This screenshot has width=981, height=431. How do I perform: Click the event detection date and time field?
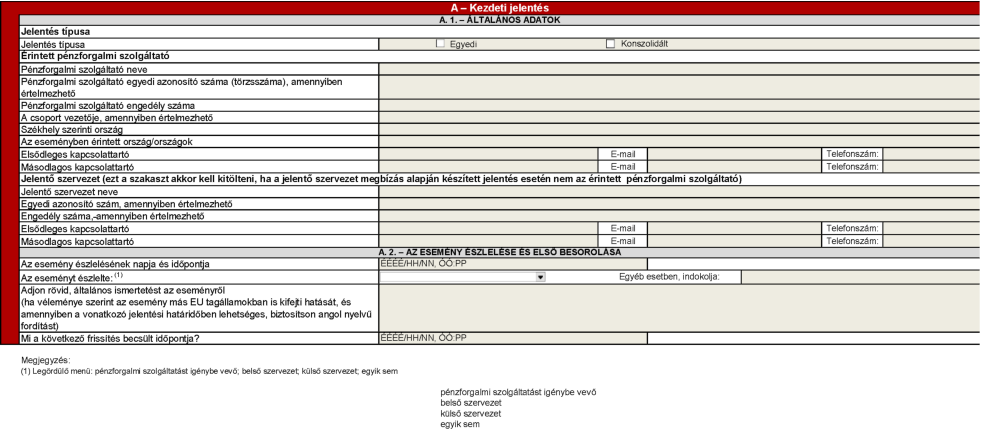(513, 264)
